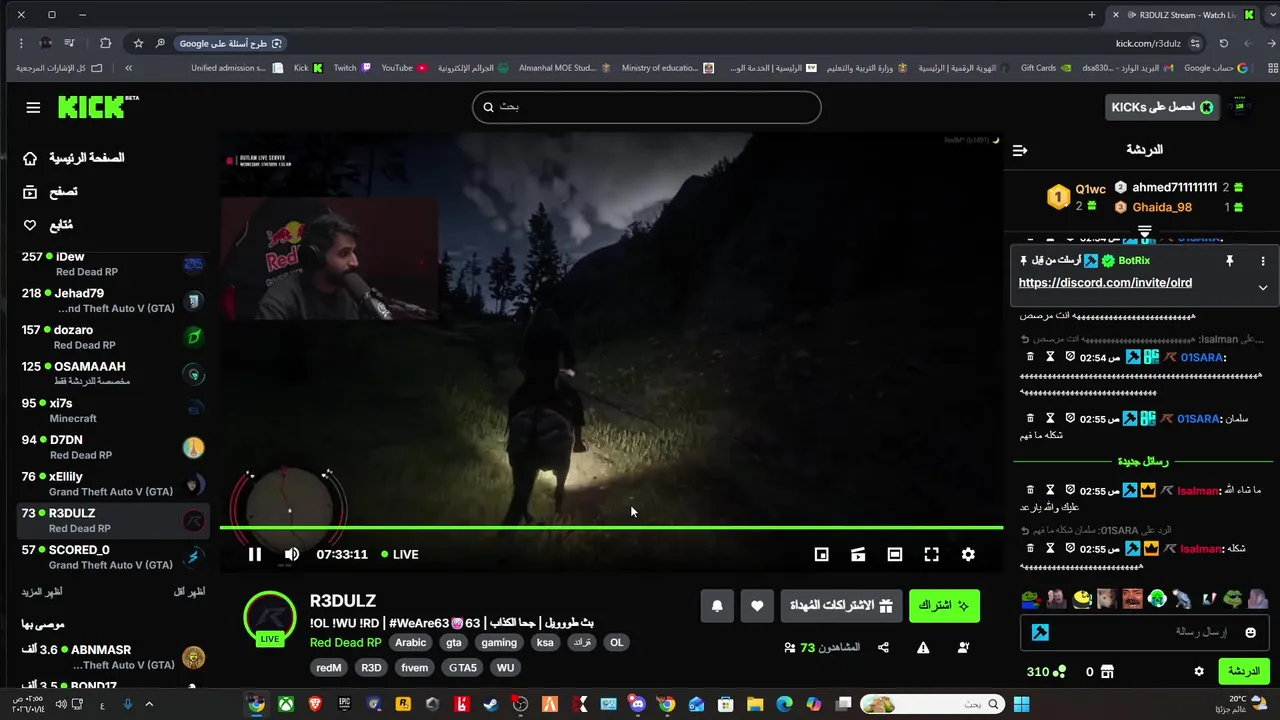The width and height of the screenshot is (1280, 720).
Task: Go to Home page in sidebar
Action: pyautogui.click(x=74, y=158)
